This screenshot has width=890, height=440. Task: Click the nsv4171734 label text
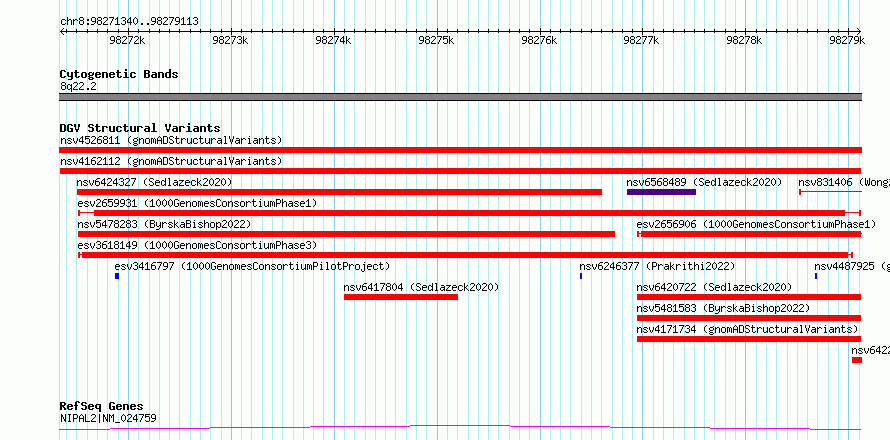point(747,329)
